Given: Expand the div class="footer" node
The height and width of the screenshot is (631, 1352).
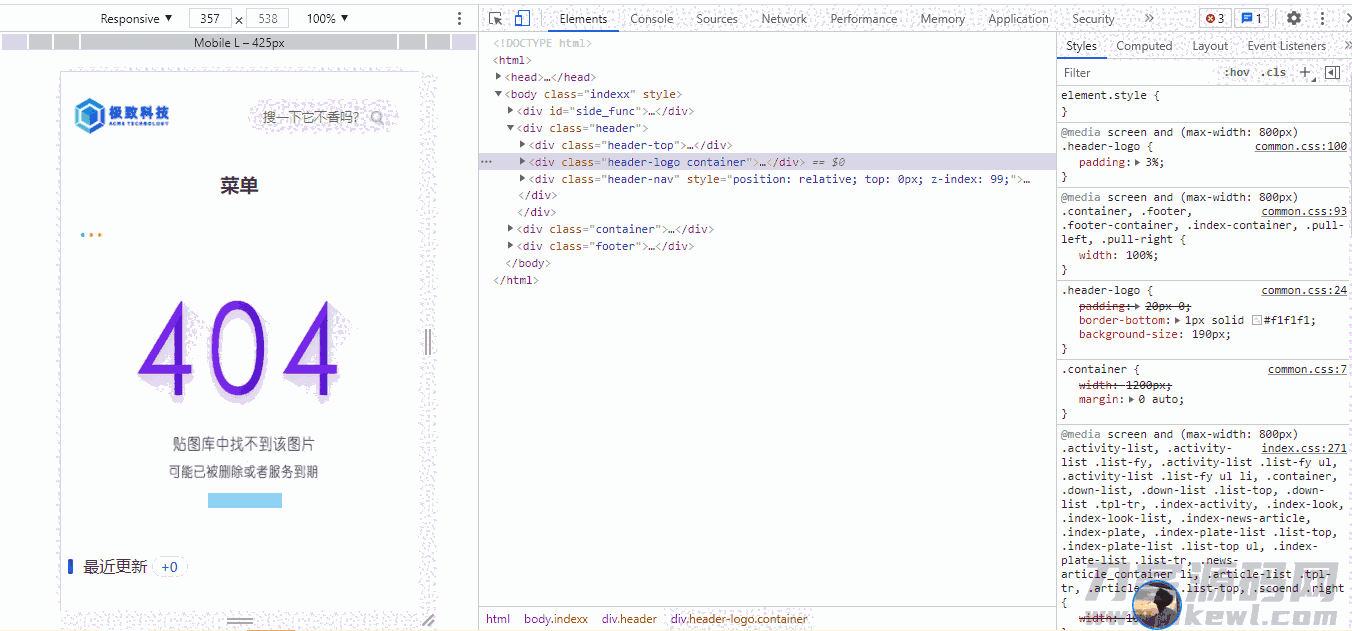Looking at the screenshot, I should (x=511, y=246).
